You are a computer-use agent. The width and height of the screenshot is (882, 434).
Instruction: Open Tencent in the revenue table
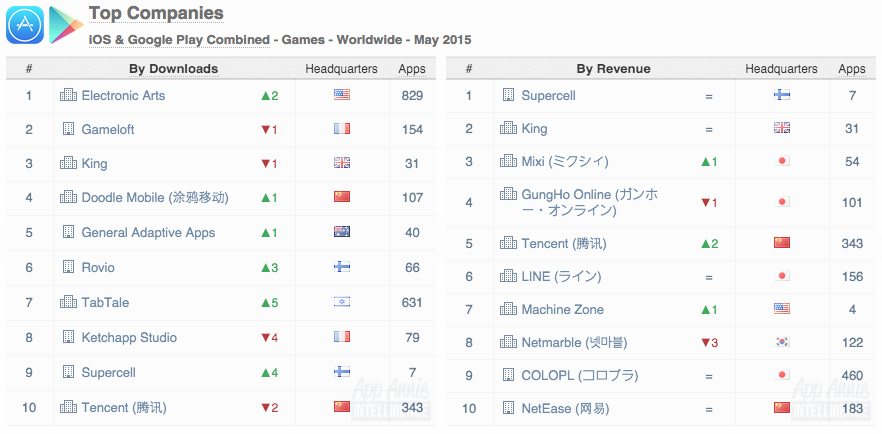pos(564,243)
